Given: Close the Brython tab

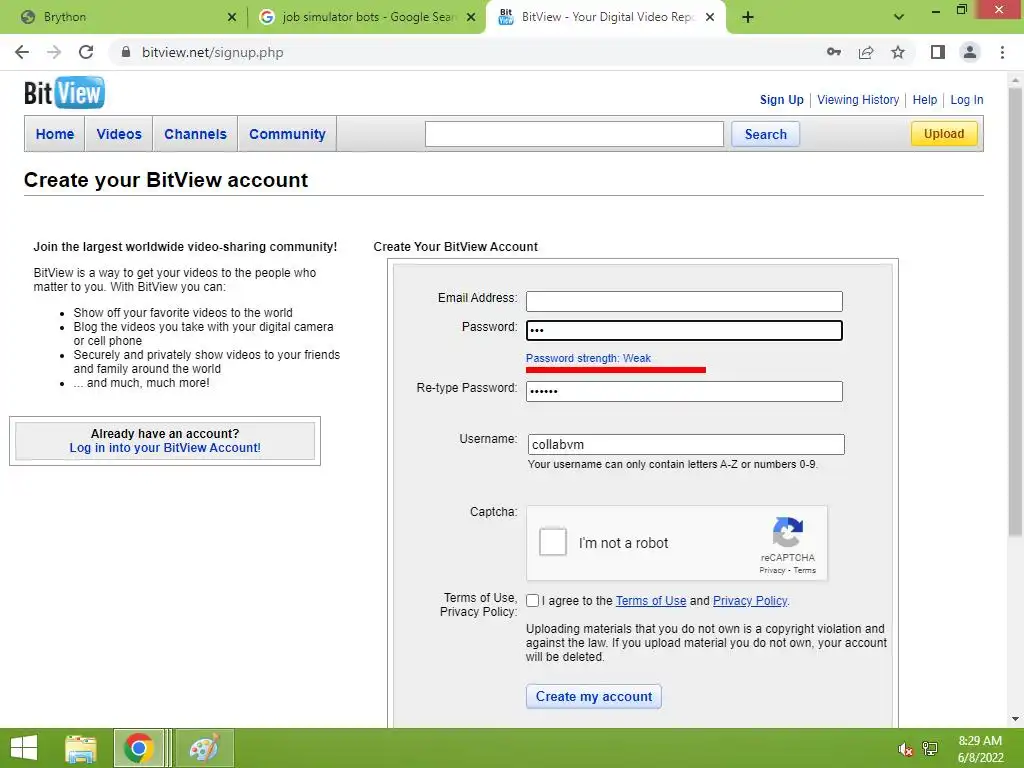Looking at the screenshot, I should pyautogui.click(x=232, y=17).
